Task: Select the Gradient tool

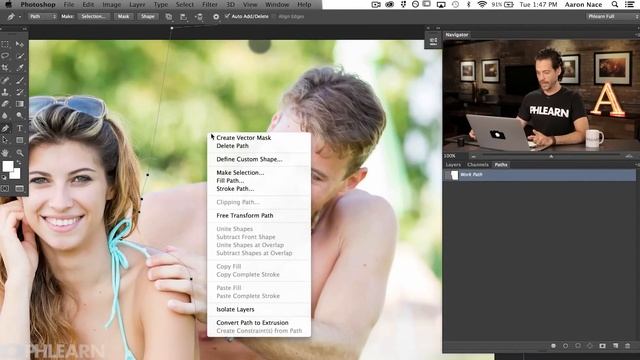Action: point(19,104)
